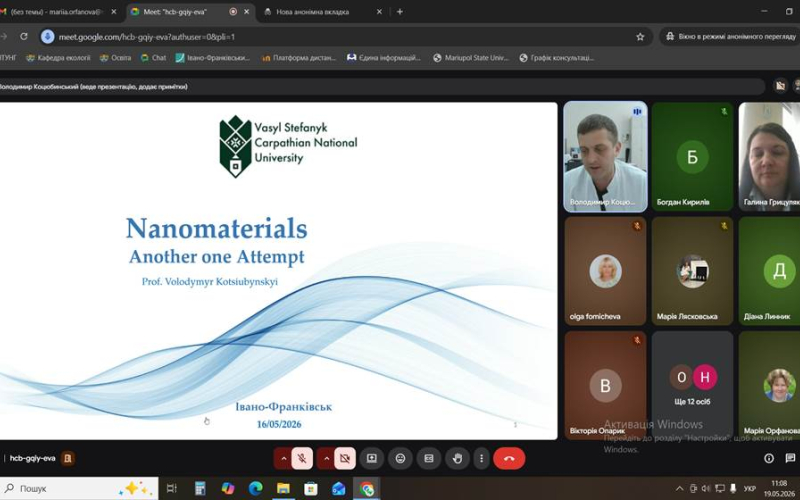The image size is (800, 500).
Task: Click the presenter name banner above slide
Action: [382, 87]
